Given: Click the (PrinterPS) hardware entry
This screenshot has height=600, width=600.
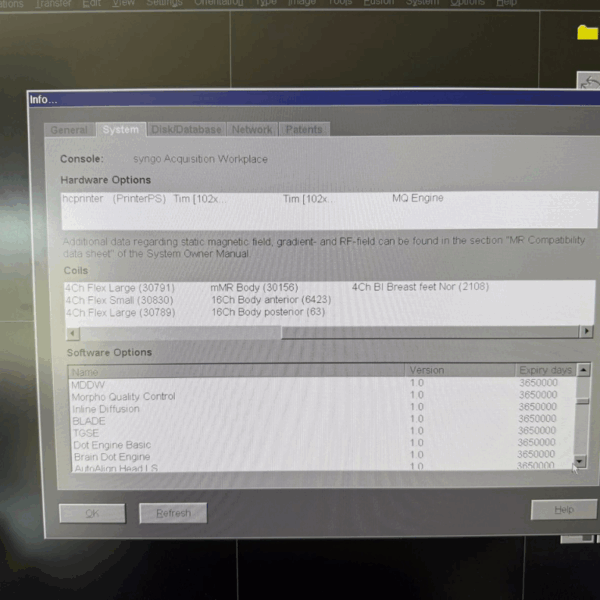Looking at the screenshot, I should (x=139, y=199).
